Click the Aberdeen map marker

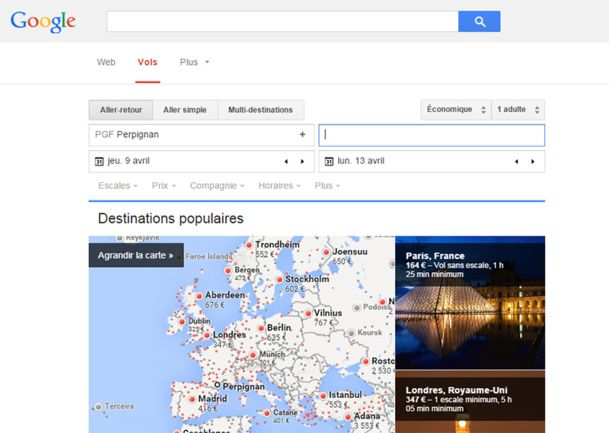[x=199, y=296]
